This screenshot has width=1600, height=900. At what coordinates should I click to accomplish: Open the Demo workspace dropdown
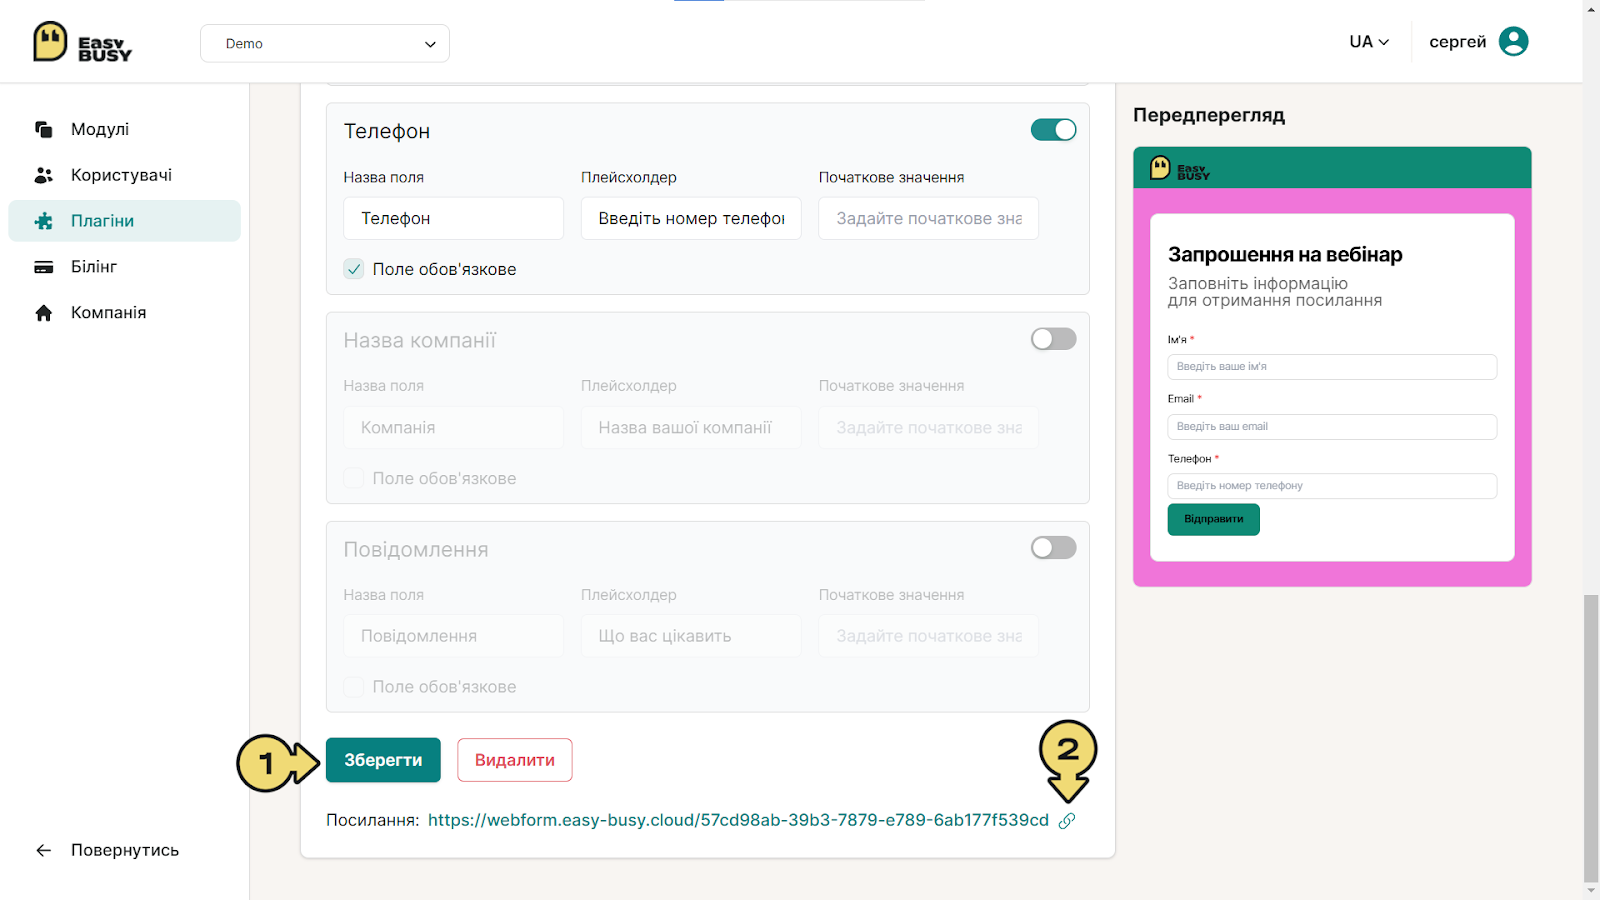tap(325, 43)
